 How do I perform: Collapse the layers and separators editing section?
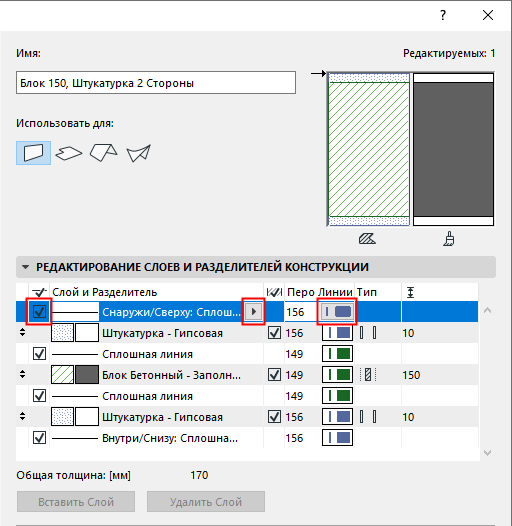(x=25, y=267)
